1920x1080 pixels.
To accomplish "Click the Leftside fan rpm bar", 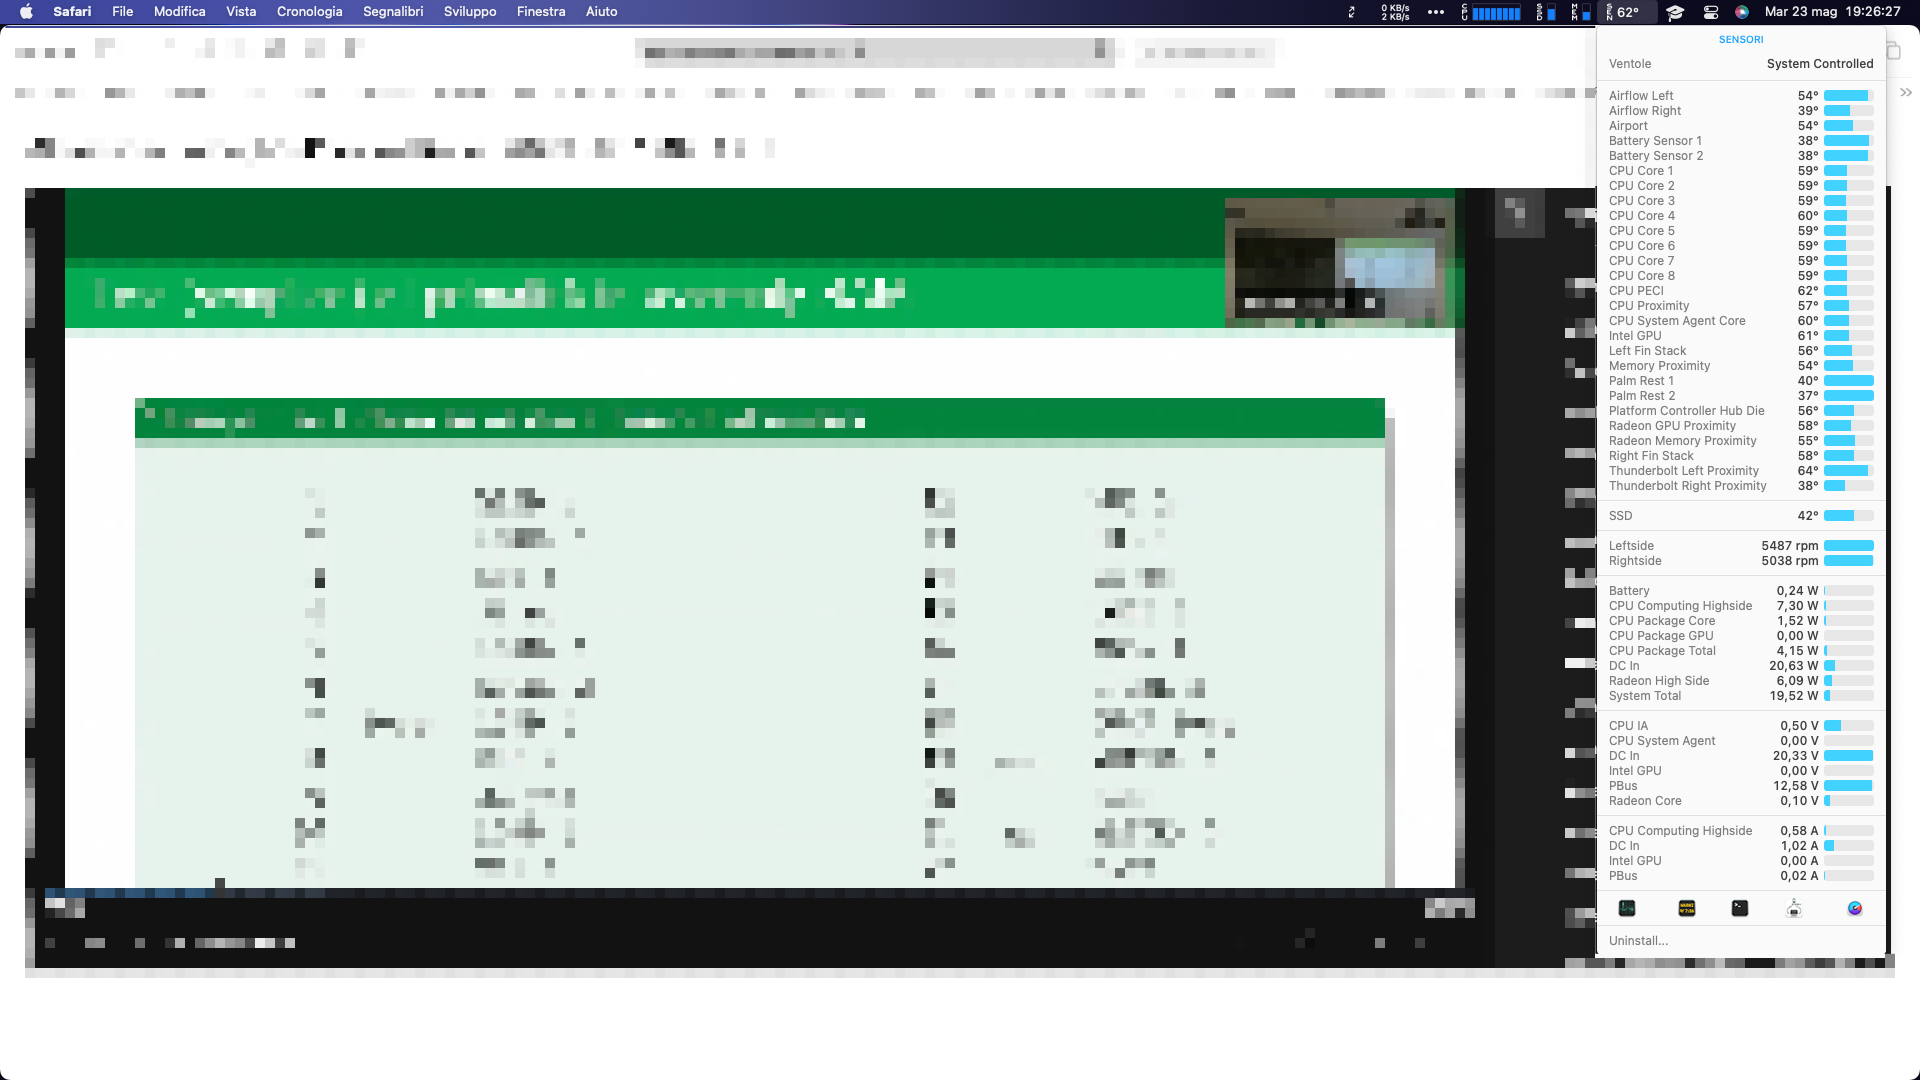I will click(x=1848, y=546).
